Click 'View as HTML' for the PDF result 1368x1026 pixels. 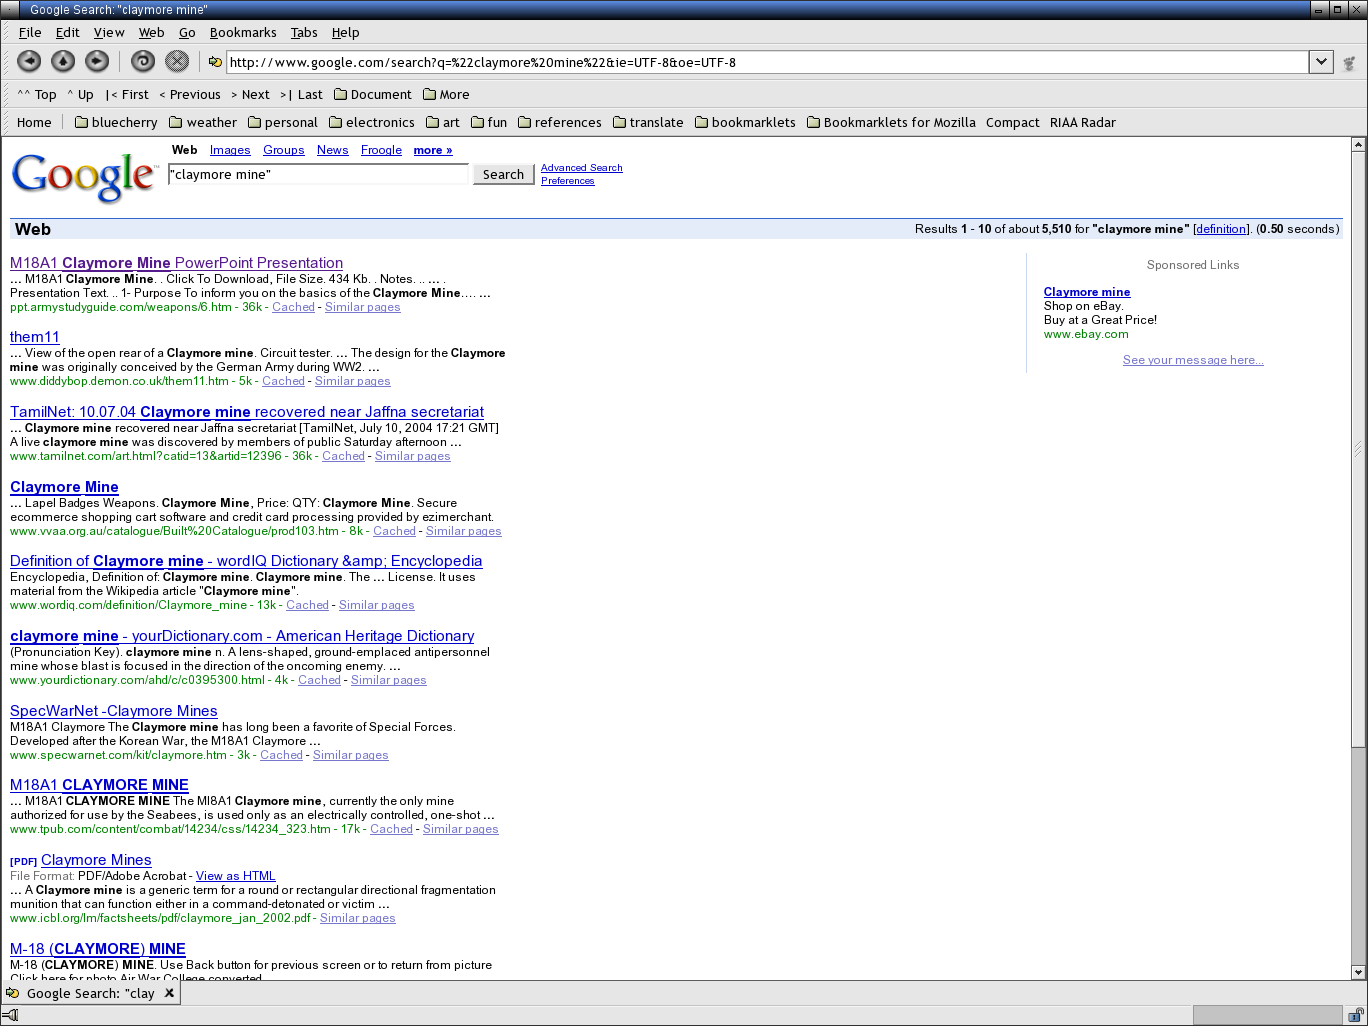[235, 876]
